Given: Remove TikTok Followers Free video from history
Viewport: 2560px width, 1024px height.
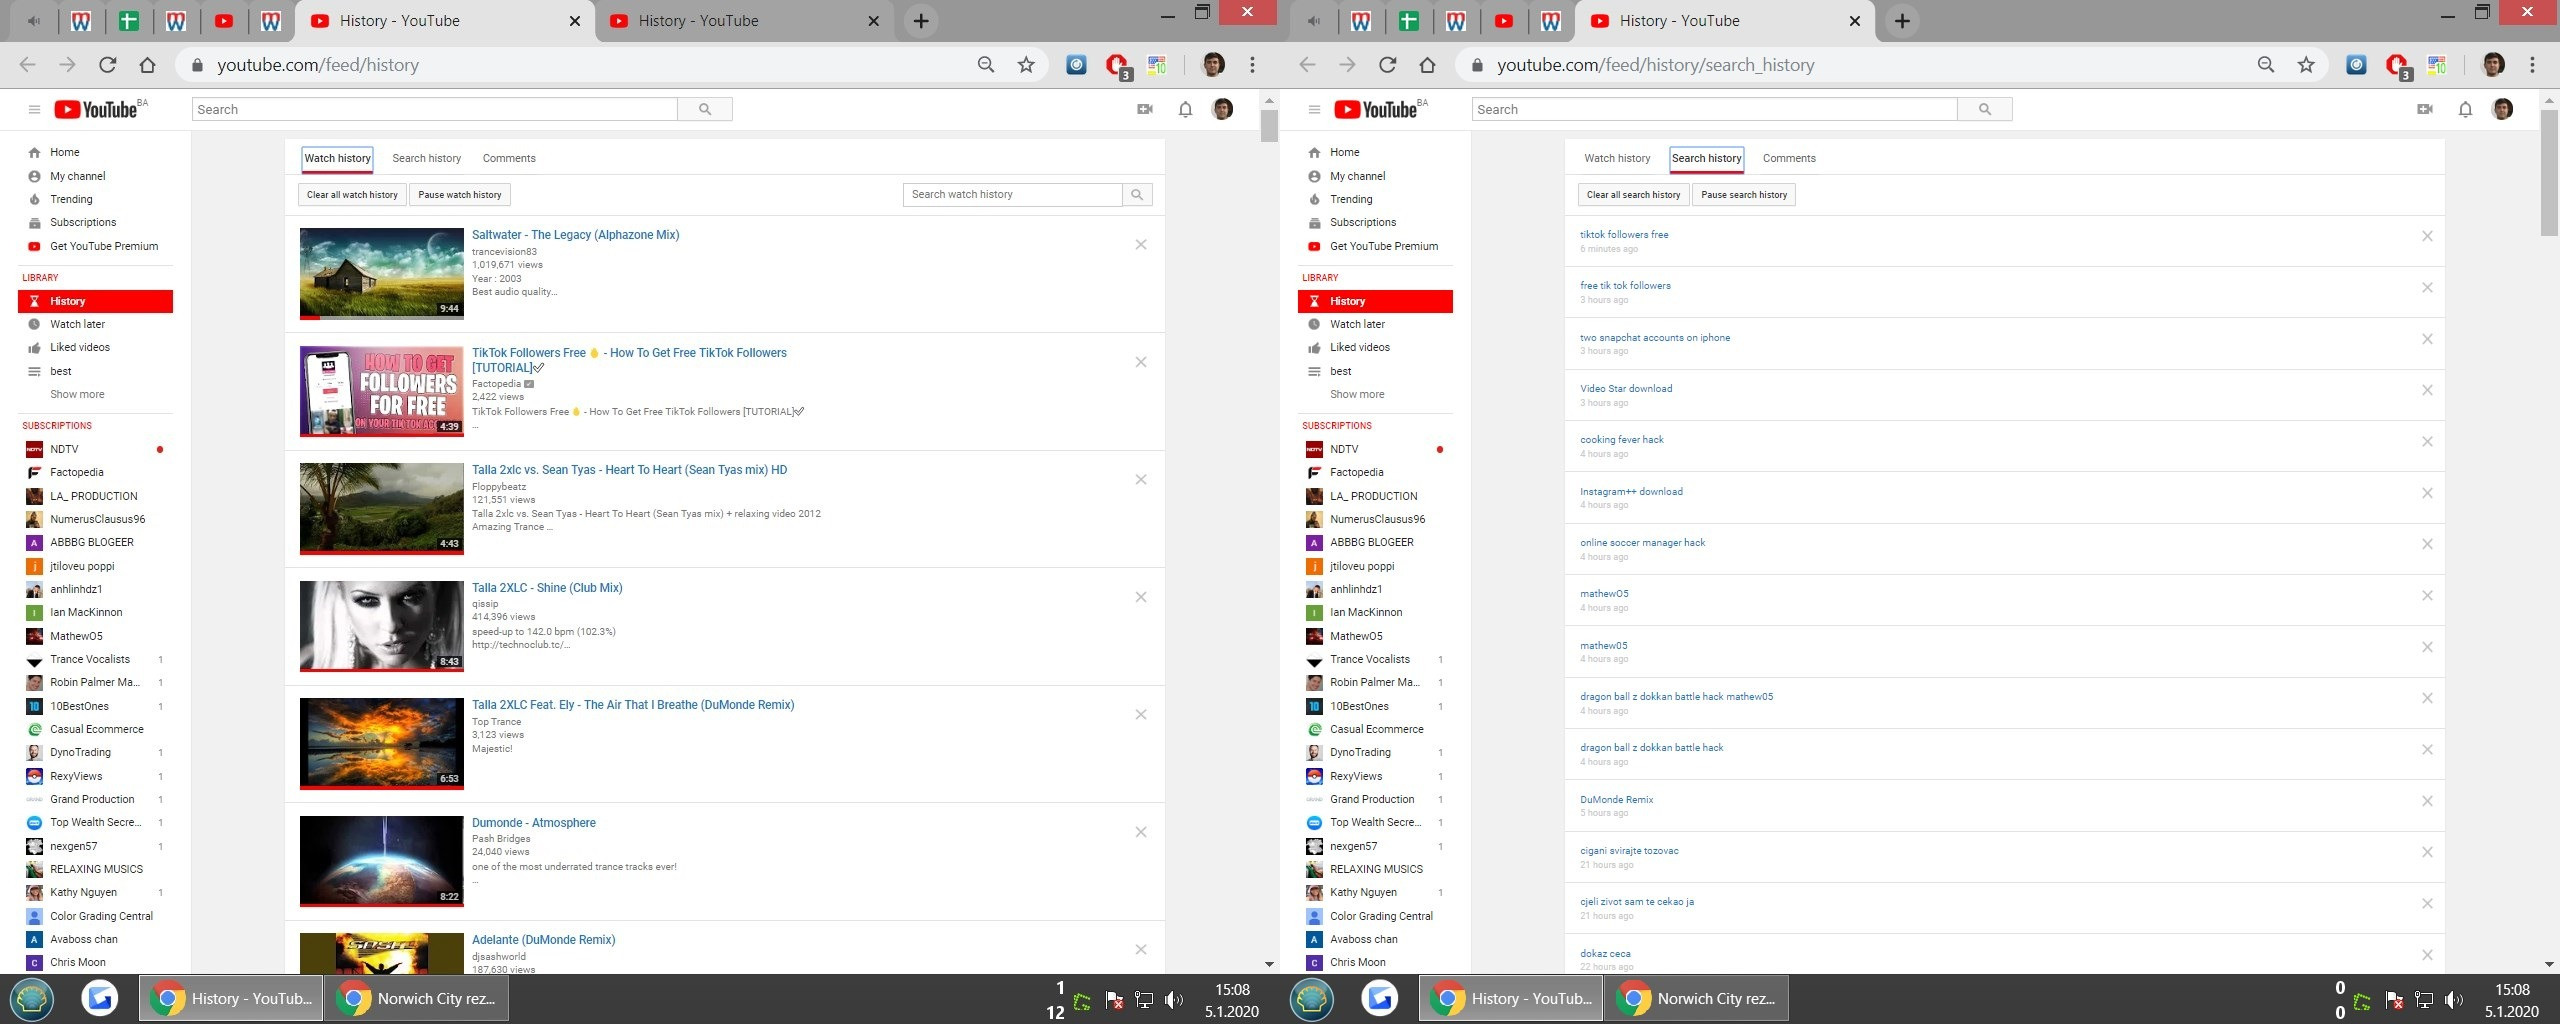Looking at the screenshot, I should click(1141, 362).
